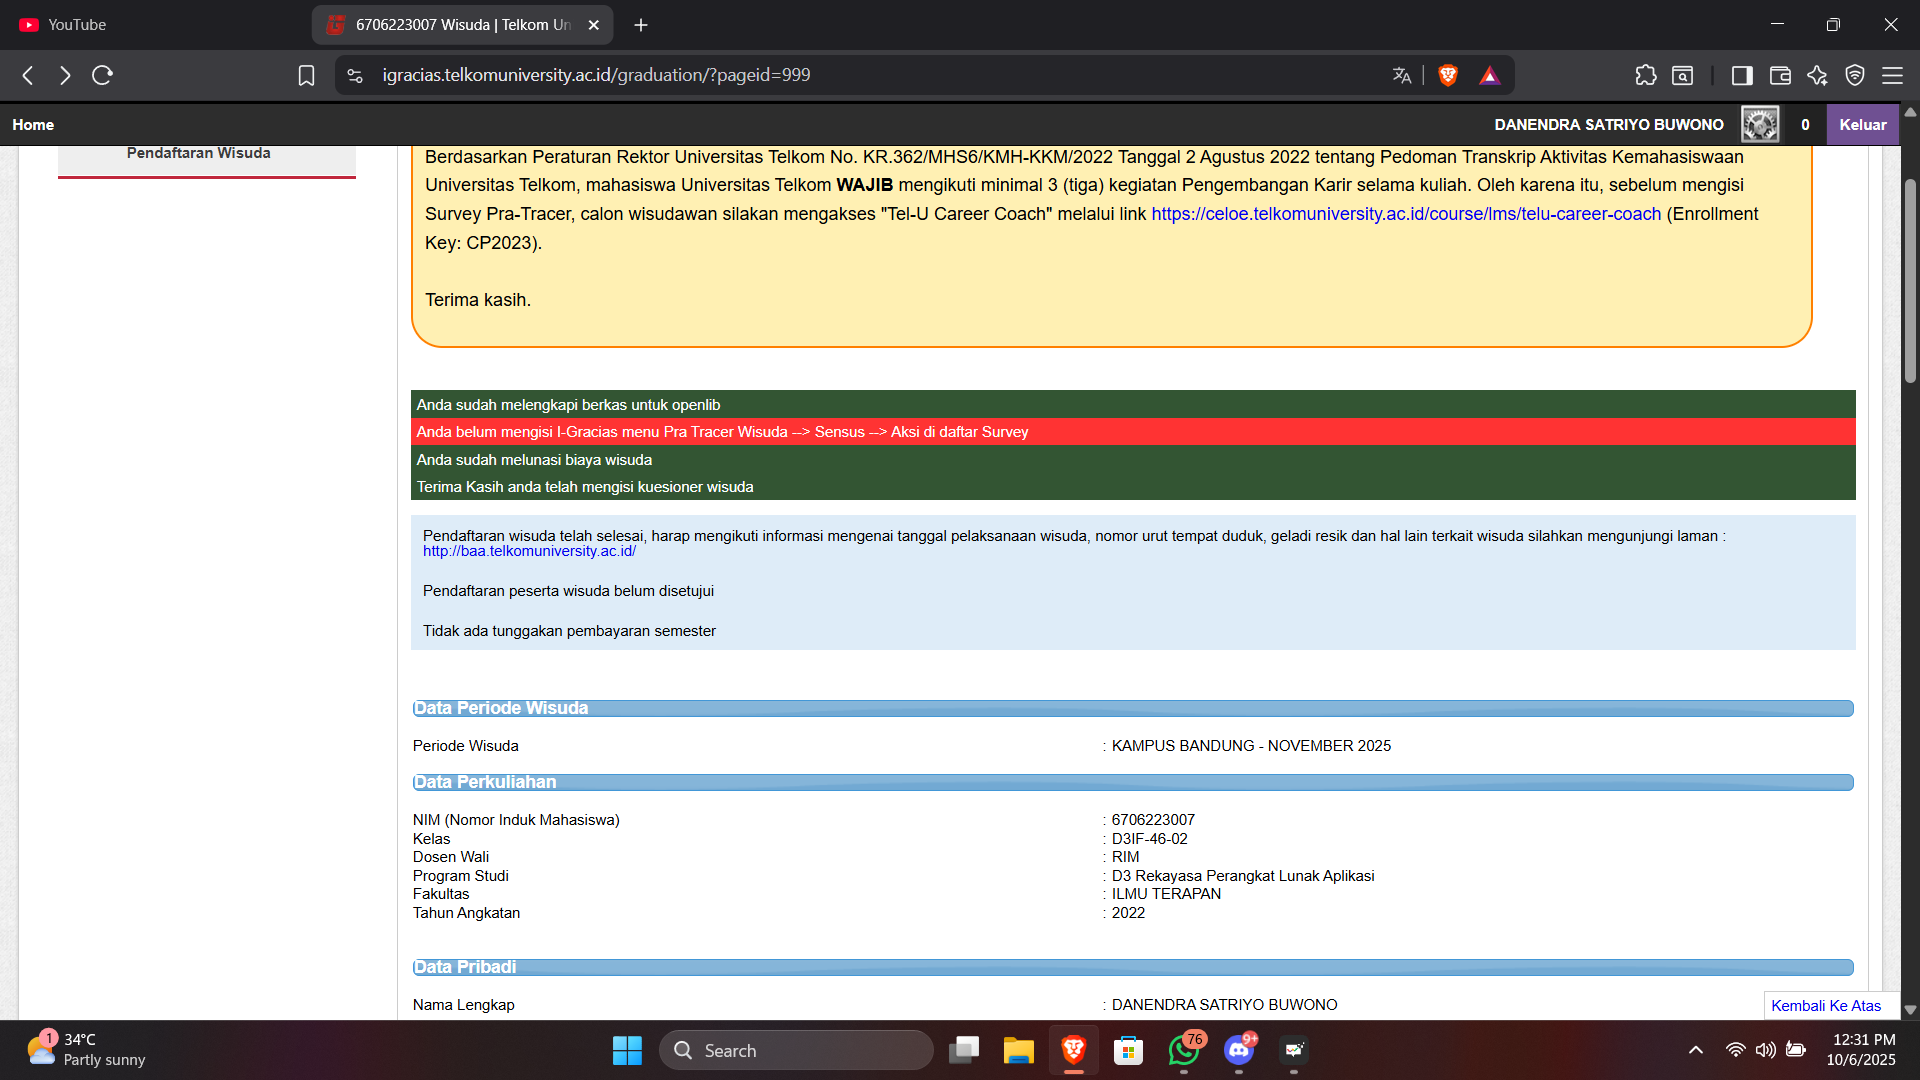Select Pendaftaran Wisuda sidebar menu item
The width and height of the screenshot is (1920, 1080).
pos(198,153)
